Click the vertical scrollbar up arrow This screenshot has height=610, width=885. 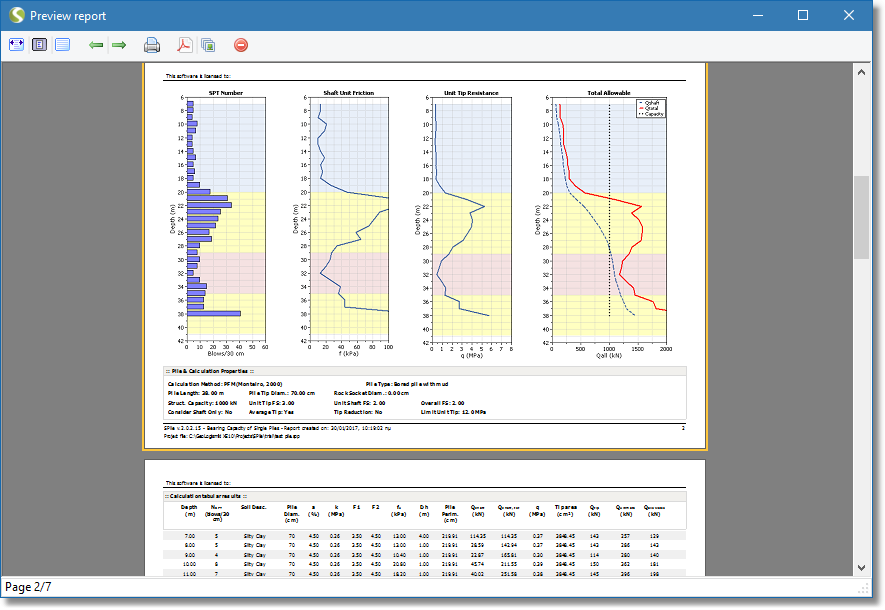(860, 73)
